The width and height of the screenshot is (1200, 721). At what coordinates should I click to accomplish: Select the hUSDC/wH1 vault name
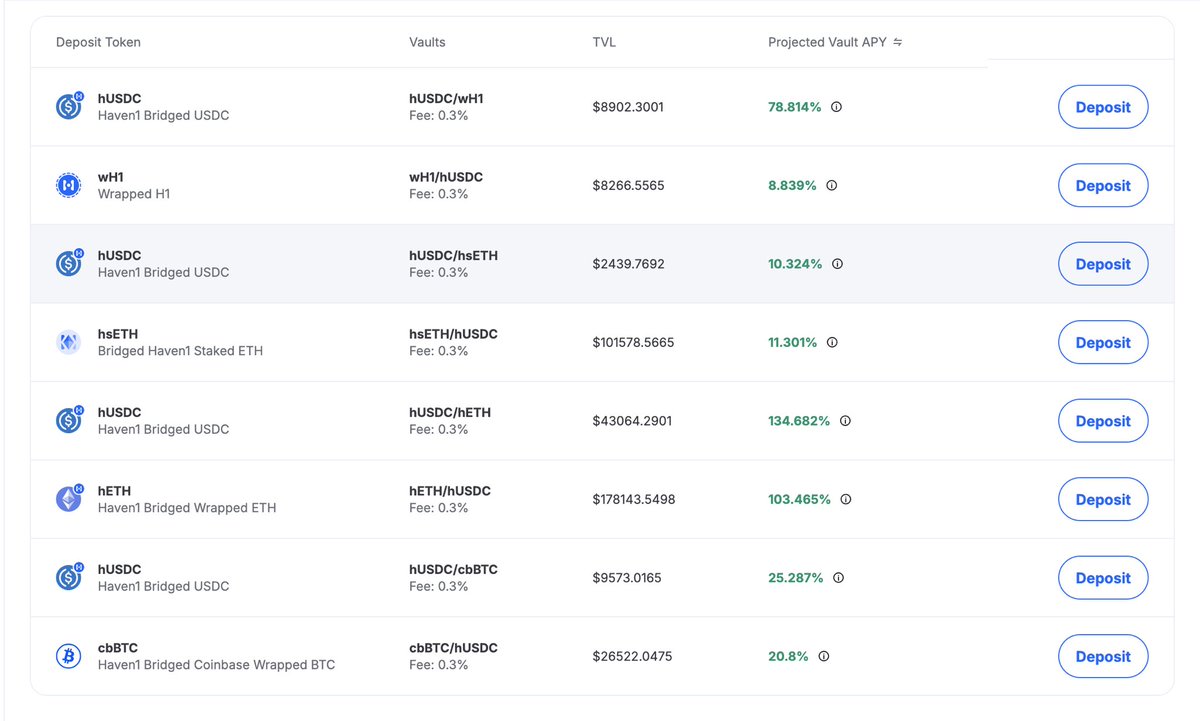tap(446, 99)
